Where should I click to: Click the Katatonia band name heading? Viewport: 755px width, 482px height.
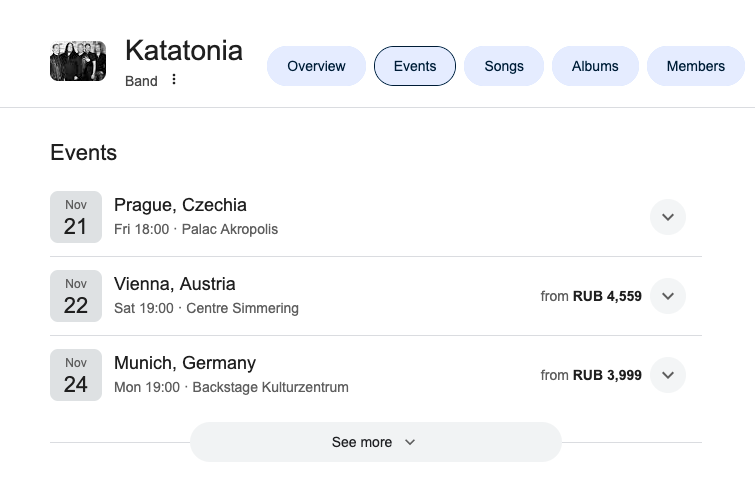tap(184, 50)
